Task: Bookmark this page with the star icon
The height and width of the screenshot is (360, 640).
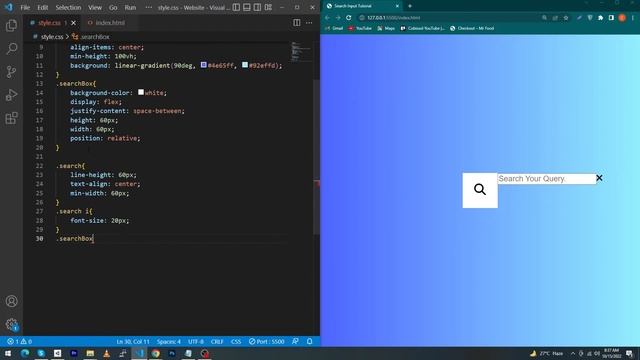Action: point(566,18)
